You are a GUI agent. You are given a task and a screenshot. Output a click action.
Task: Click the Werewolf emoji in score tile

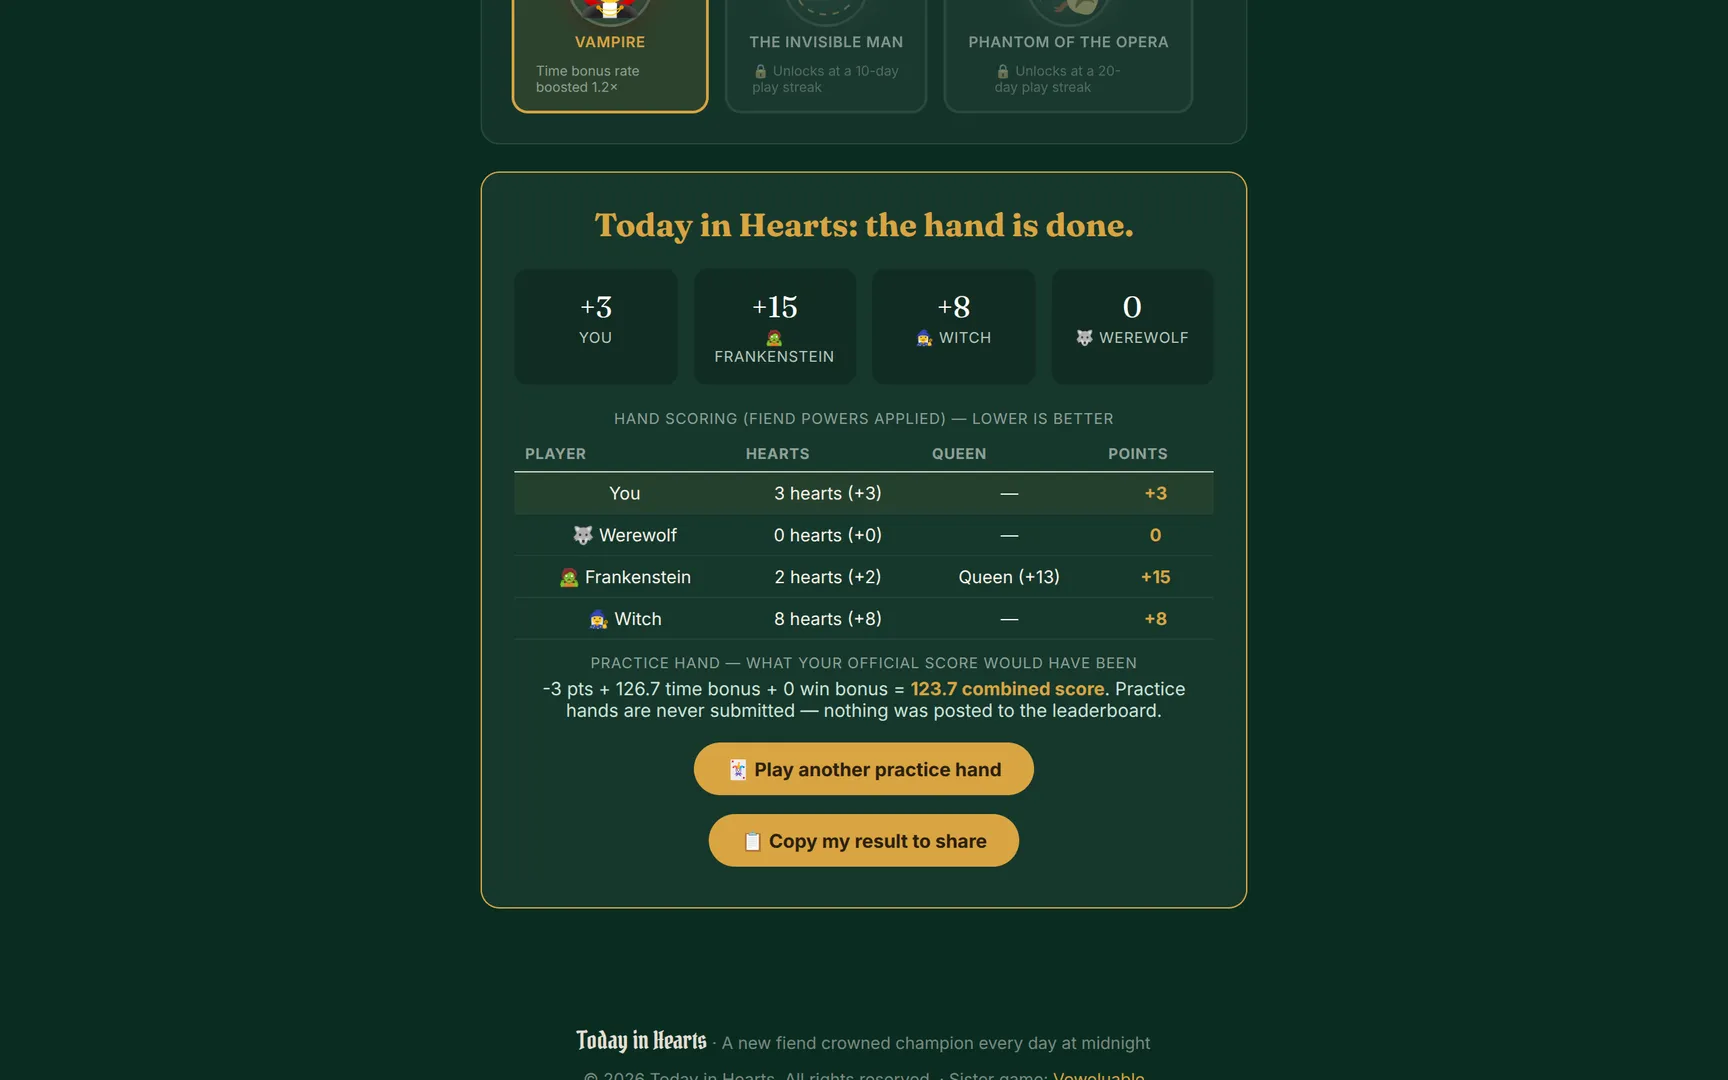(x=1084, y=338)
